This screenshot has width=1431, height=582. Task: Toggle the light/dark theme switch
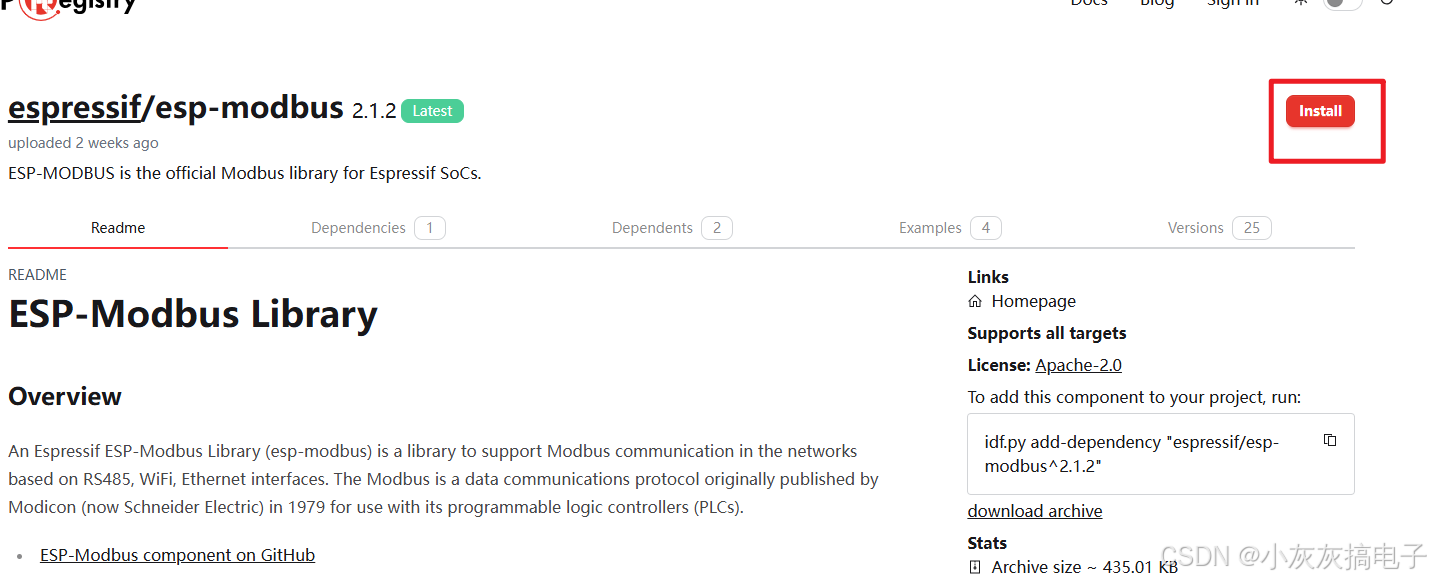click(1342, 3)
